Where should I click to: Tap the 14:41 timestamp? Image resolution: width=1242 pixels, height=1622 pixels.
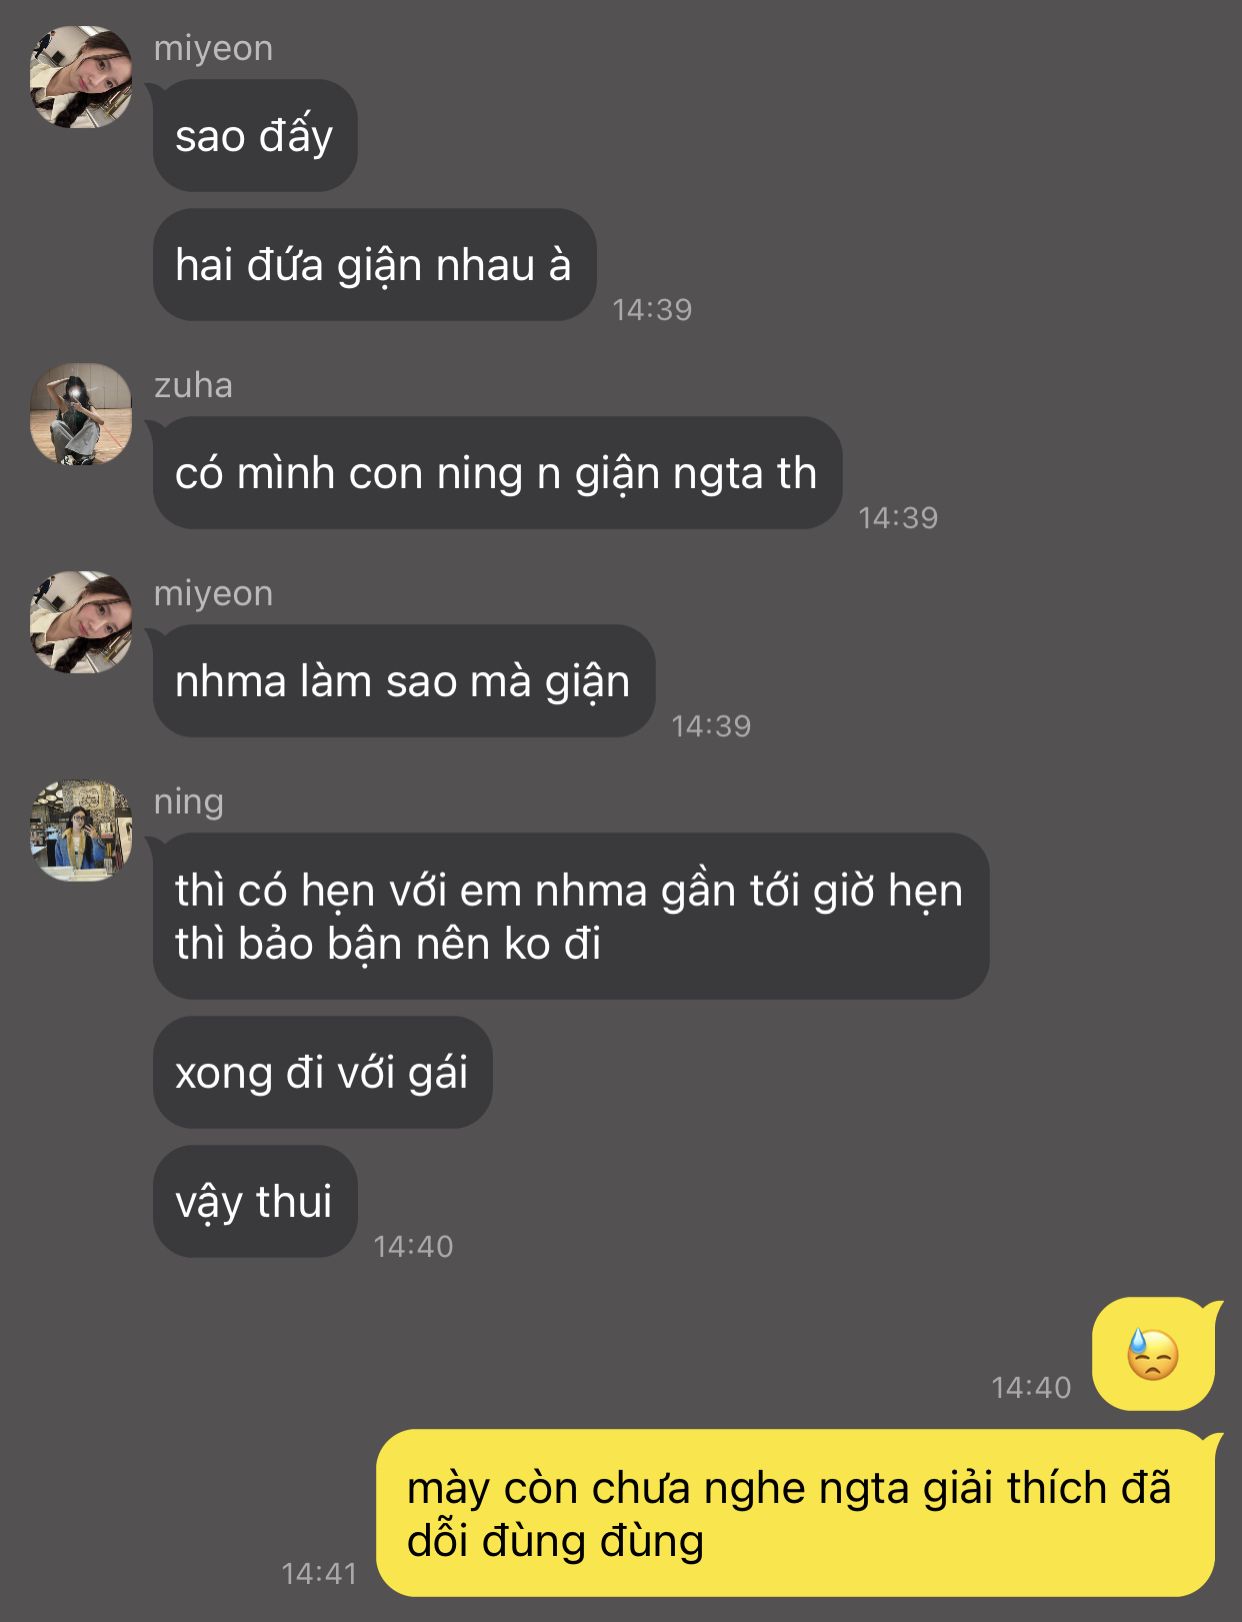319,1573
